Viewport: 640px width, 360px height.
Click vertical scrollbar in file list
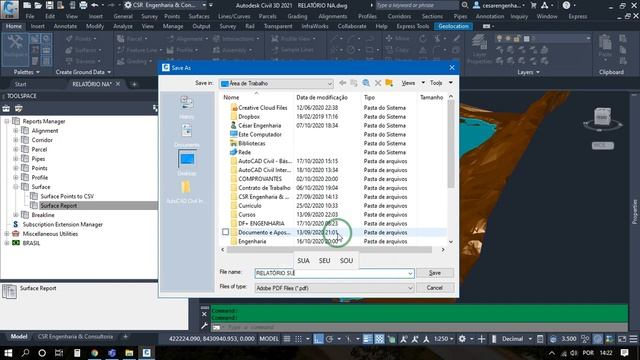click(451, 143)
